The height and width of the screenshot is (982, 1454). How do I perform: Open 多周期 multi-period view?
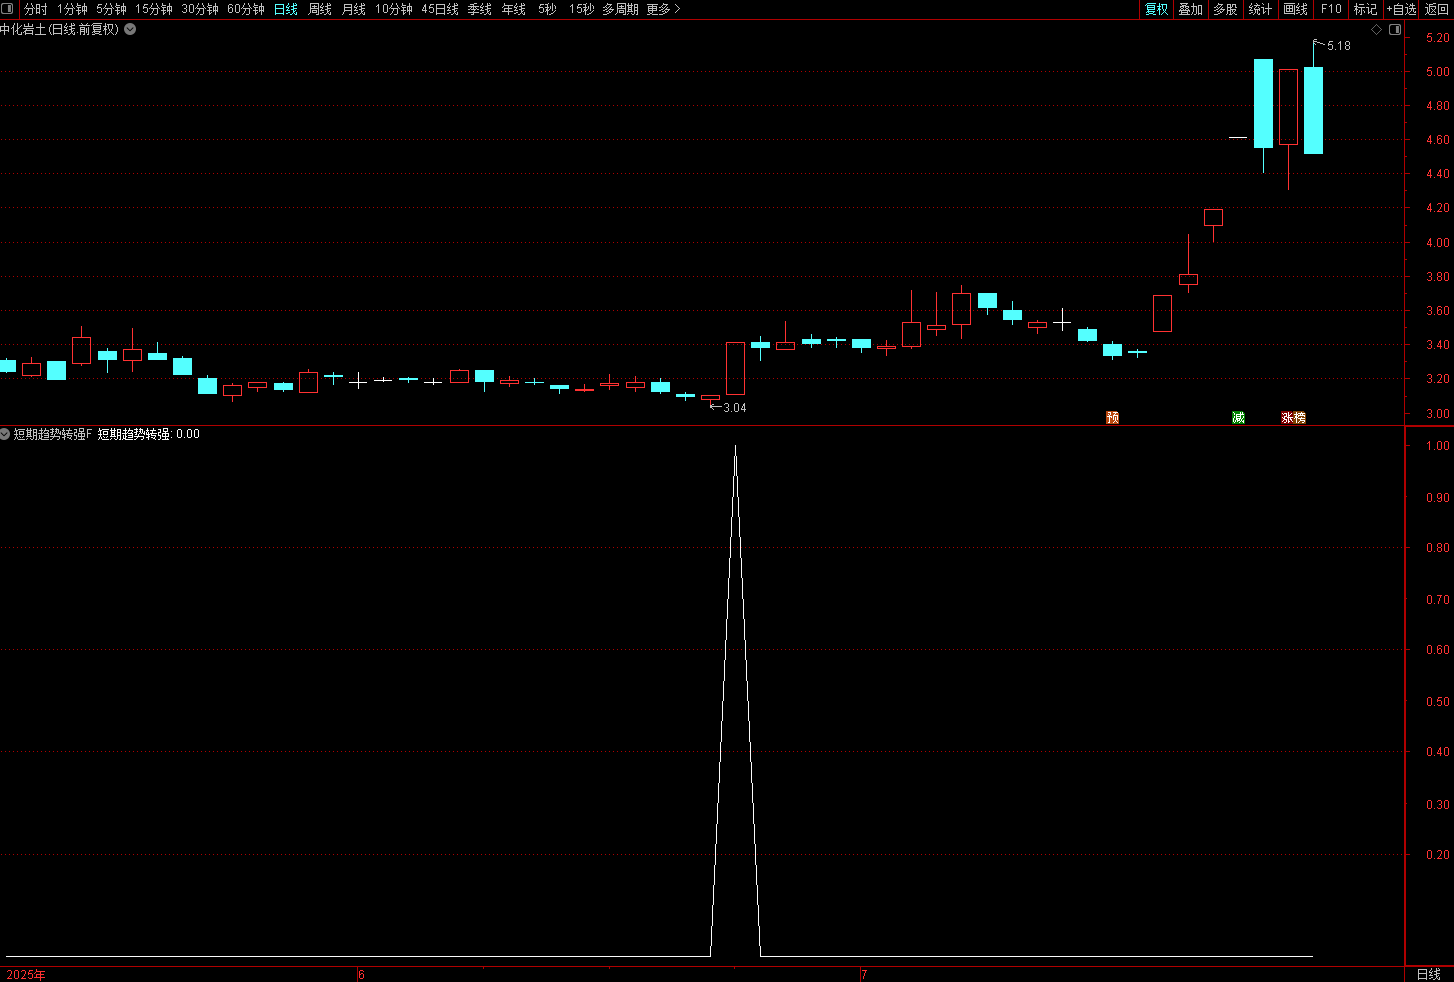coord(620,9)
